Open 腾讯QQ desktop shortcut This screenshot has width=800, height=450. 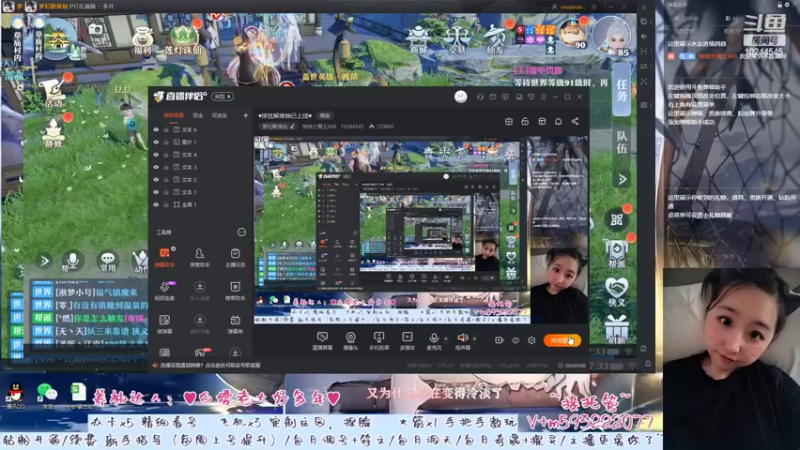[16, 396]
